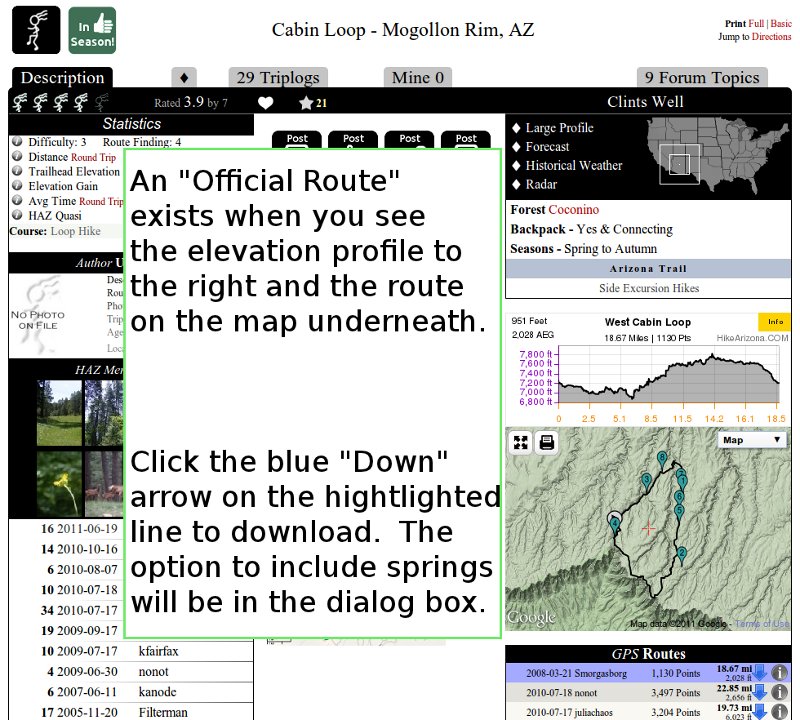Image resolution: width=800 pixels, height=720 pixels.
Task: Open the Coconino forest link
Action: pos(574,210)
